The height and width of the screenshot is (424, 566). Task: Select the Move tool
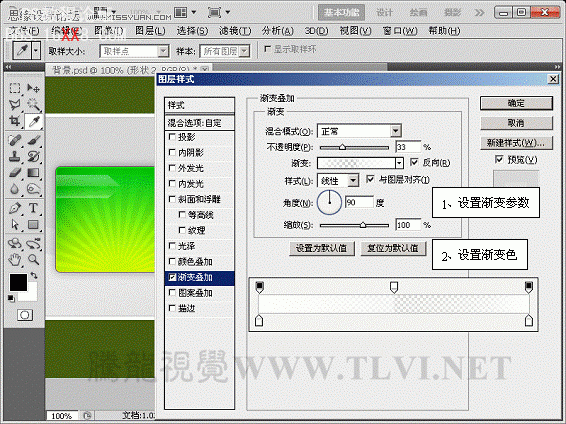coord(33,88)
